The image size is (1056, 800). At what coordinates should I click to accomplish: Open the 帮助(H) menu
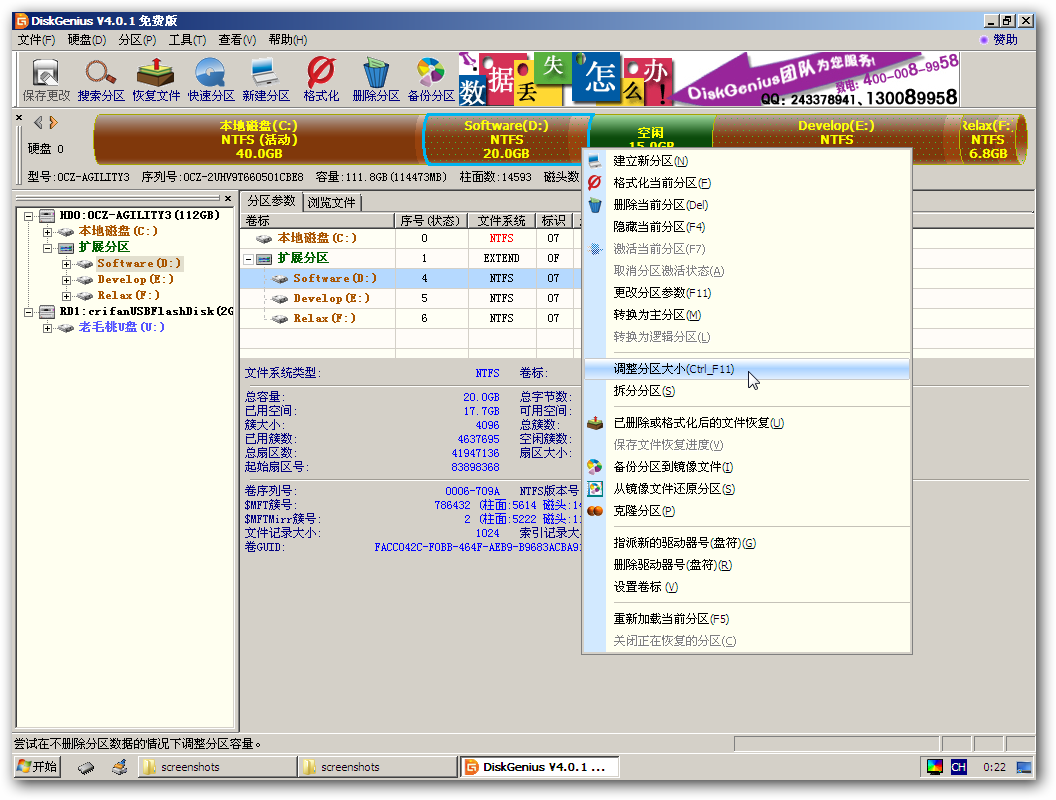coord(288,40)
